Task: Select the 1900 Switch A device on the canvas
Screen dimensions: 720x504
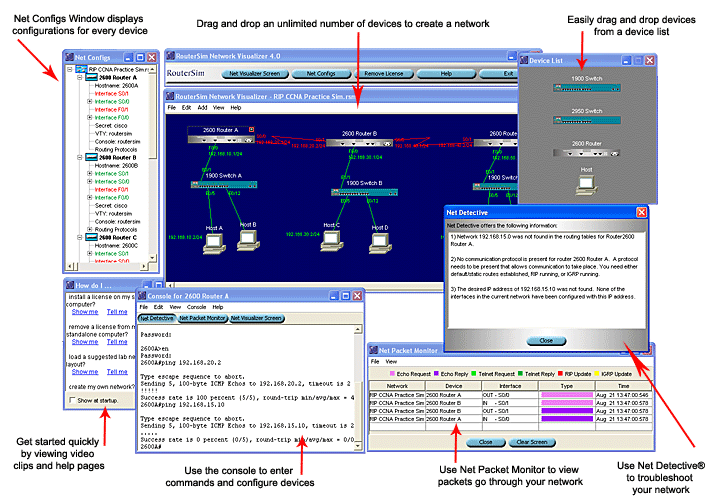Action: point(224,185)
